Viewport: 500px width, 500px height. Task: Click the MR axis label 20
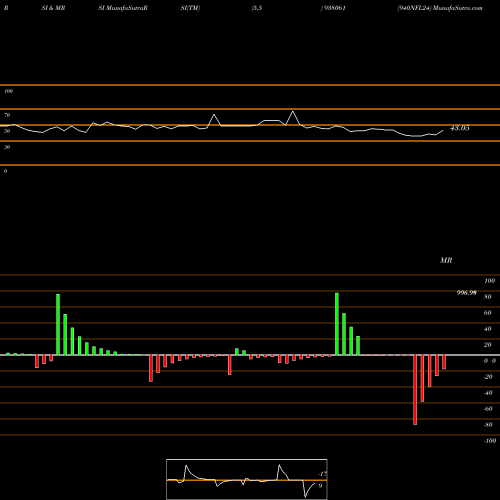(x=487, y=345)
